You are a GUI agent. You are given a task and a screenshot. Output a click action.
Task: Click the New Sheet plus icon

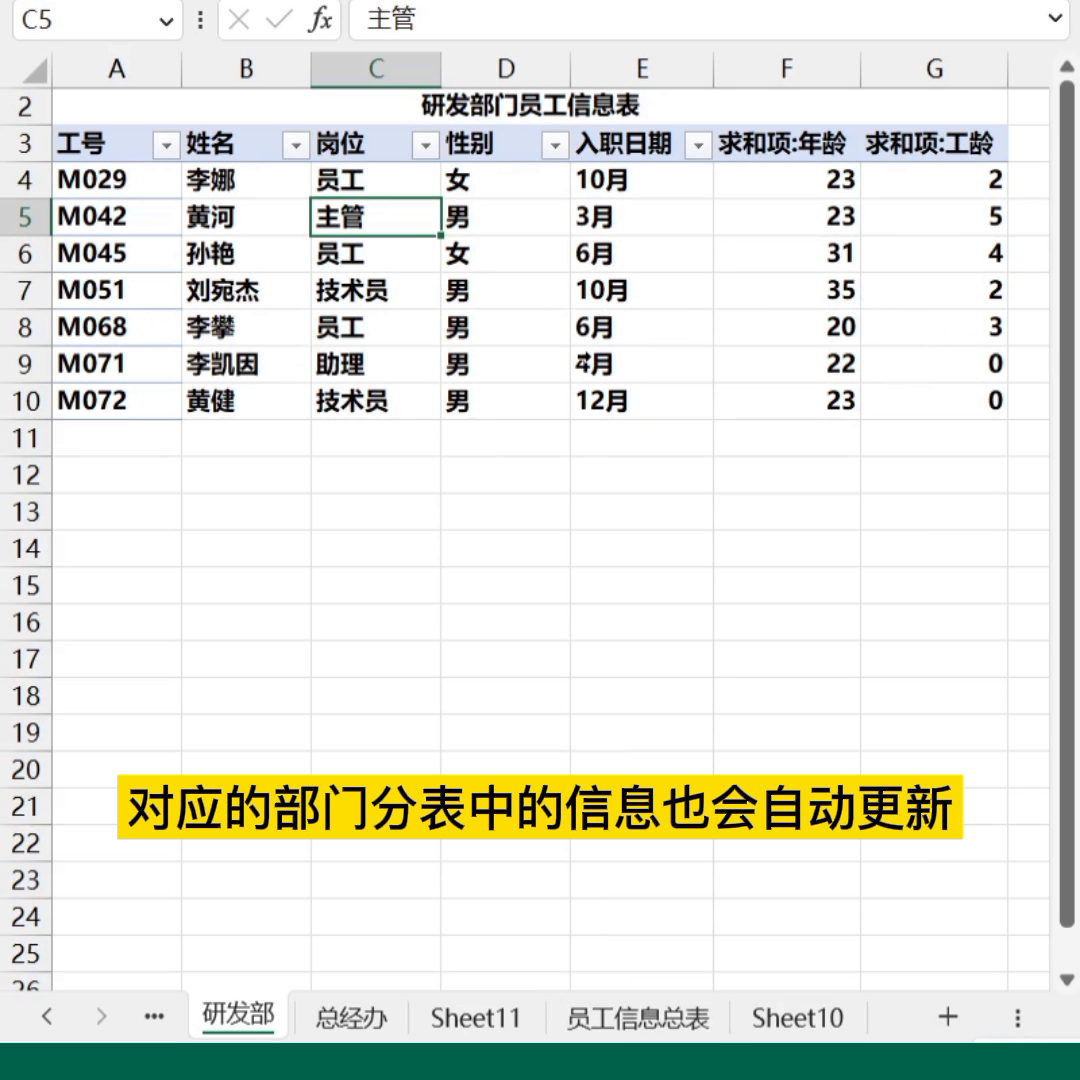click(x=946, y=1017)
